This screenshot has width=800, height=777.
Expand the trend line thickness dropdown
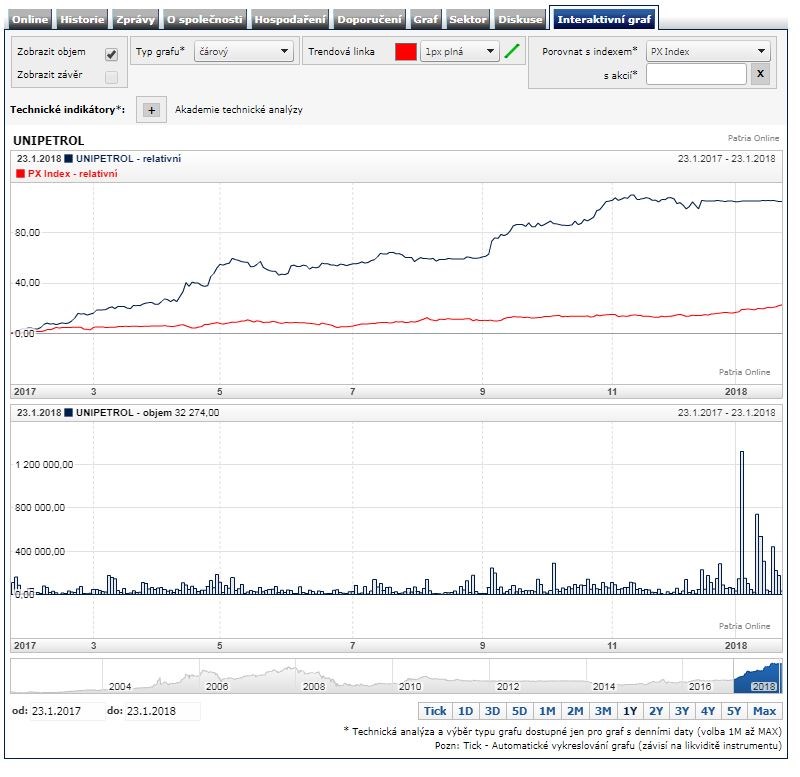point(459,51)
